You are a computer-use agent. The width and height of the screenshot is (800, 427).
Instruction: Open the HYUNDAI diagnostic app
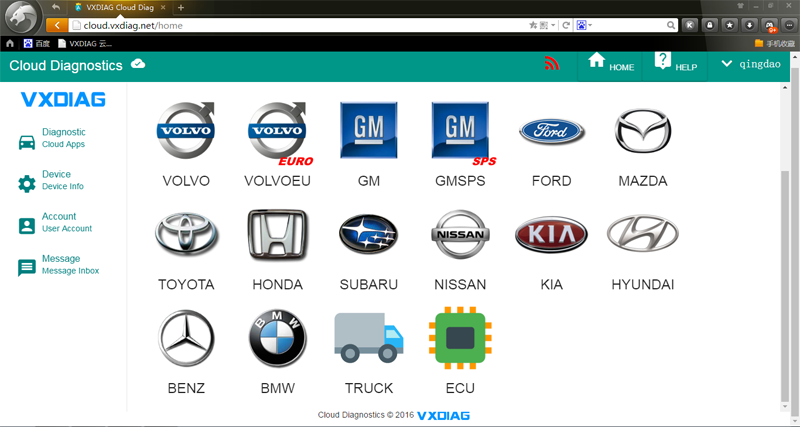(x=643, y=234)
